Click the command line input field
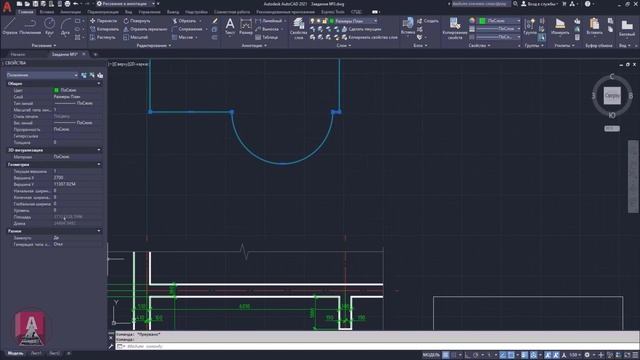 (376, 346)
